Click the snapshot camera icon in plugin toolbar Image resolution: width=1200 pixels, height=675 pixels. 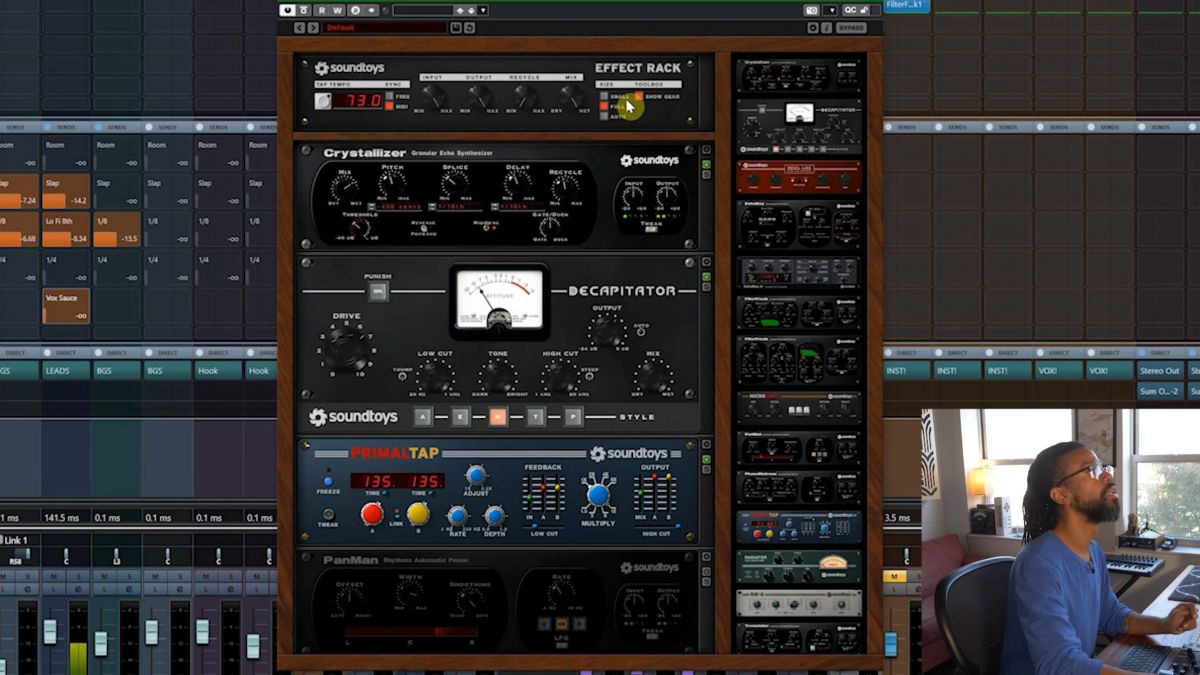click(x=812, y=8)
